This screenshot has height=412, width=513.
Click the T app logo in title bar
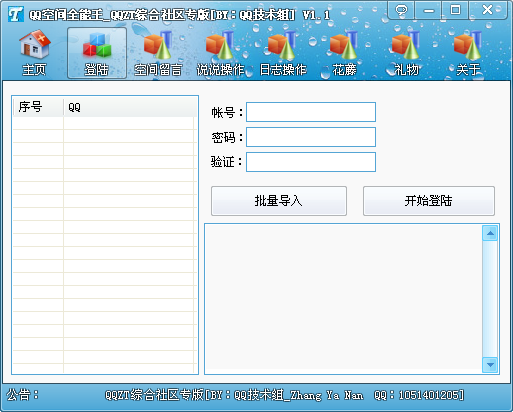click(16, 14)
